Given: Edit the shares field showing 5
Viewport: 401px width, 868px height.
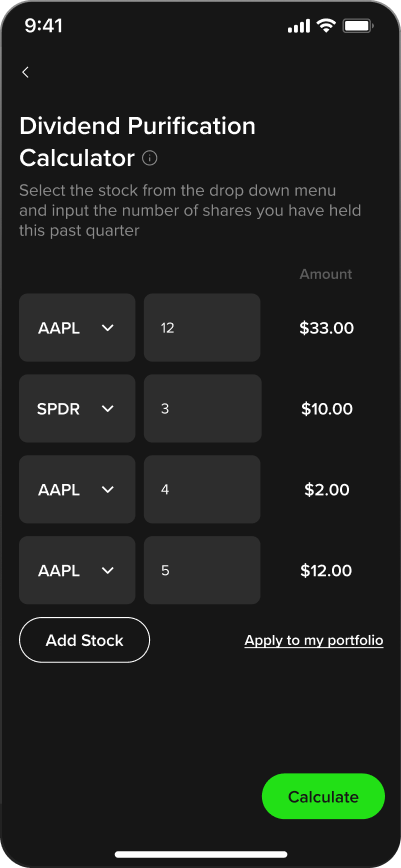Looking at the screenshot, I should coord(202,570).
